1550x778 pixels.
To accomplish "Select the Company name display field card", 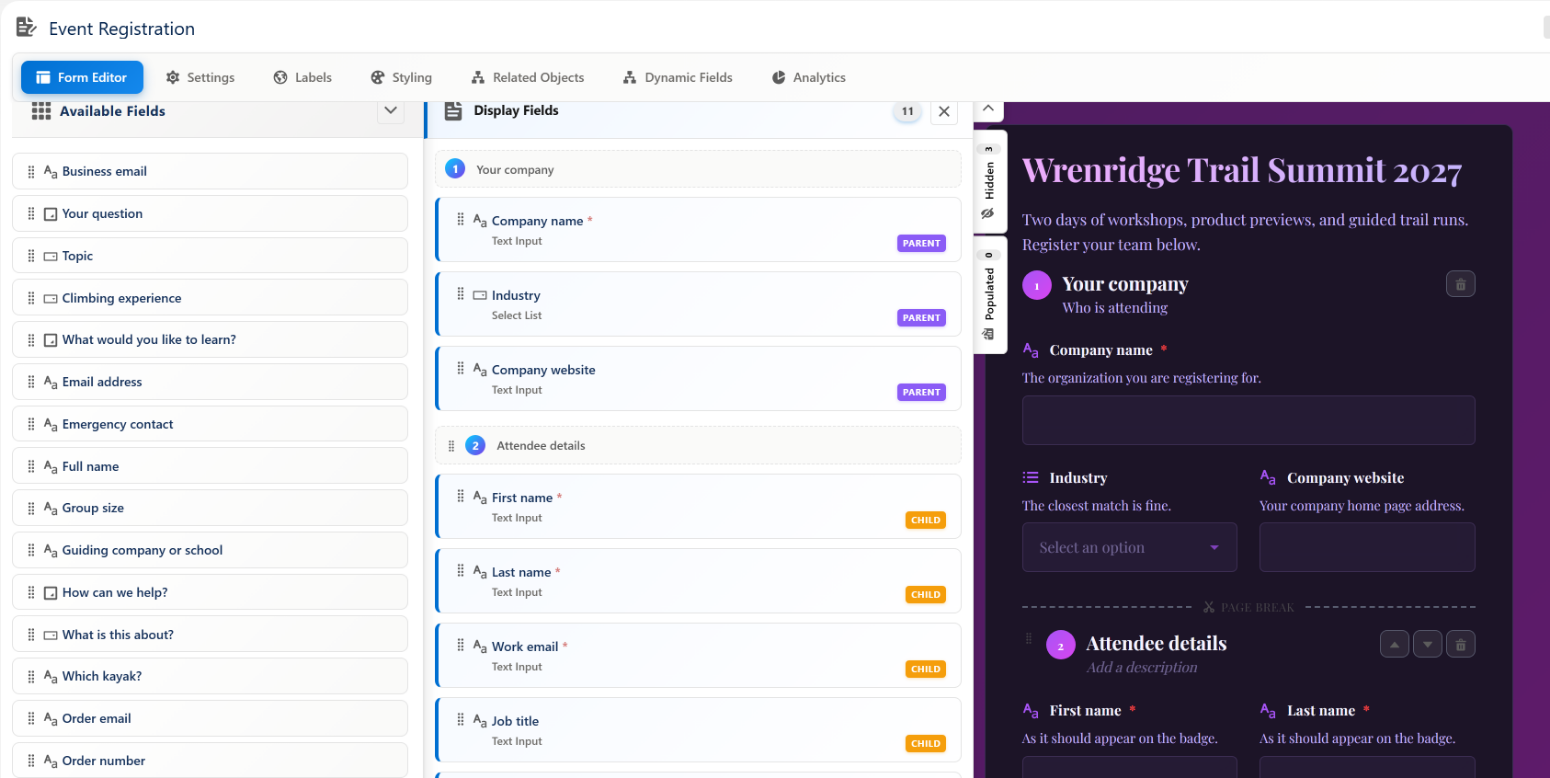I will (x=698, y=229).
